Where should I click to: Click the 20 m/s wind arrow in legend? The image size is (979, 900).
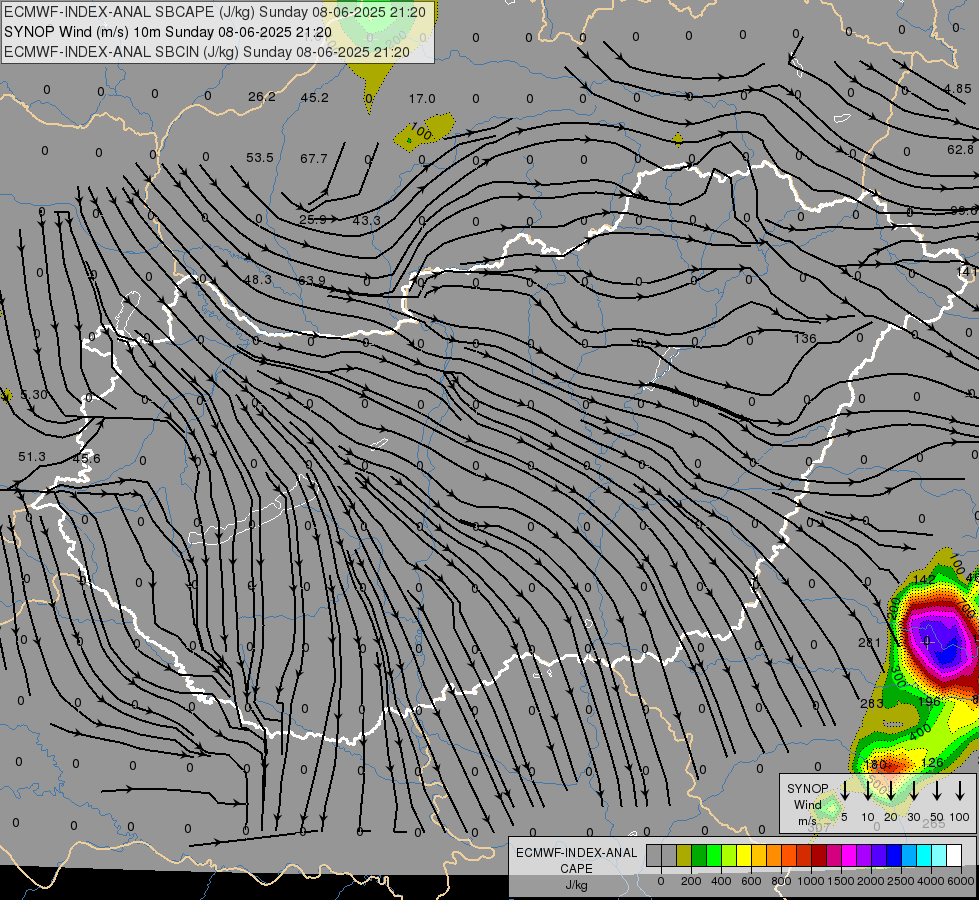[891, 790]
